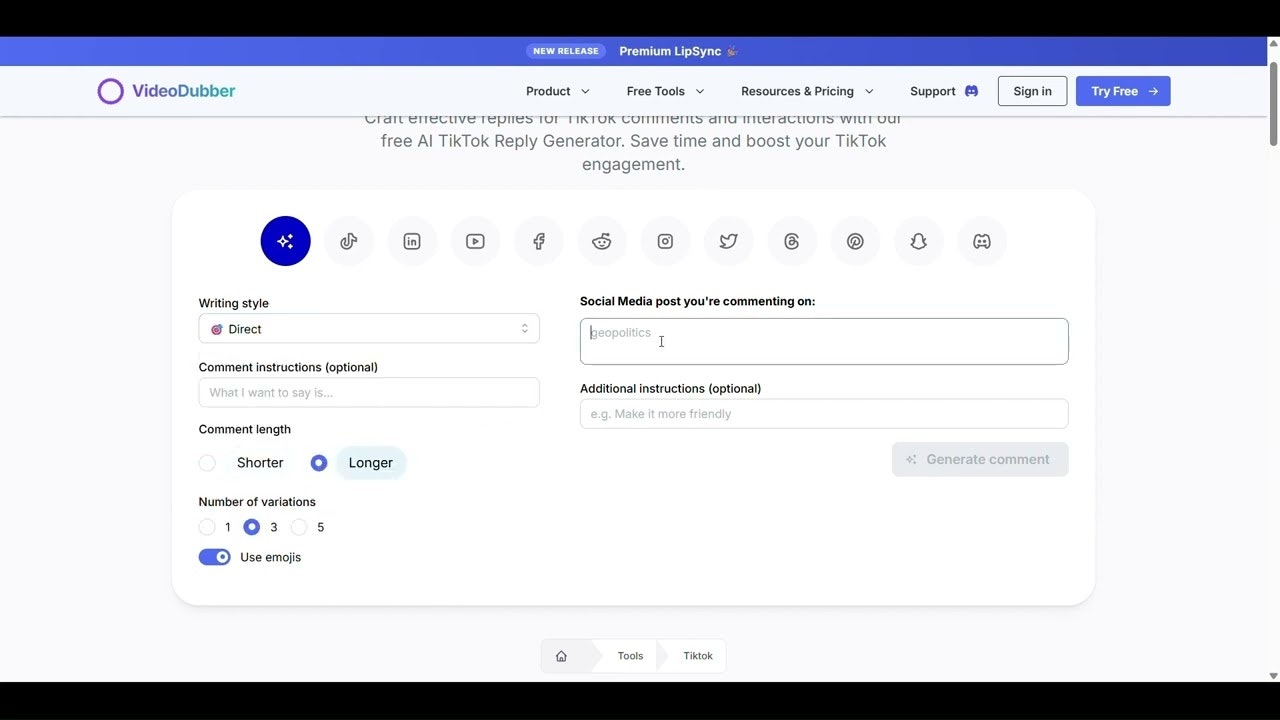Select the Discord platform icon
This screenshot has width=1280, height=720.
point(982,241)
